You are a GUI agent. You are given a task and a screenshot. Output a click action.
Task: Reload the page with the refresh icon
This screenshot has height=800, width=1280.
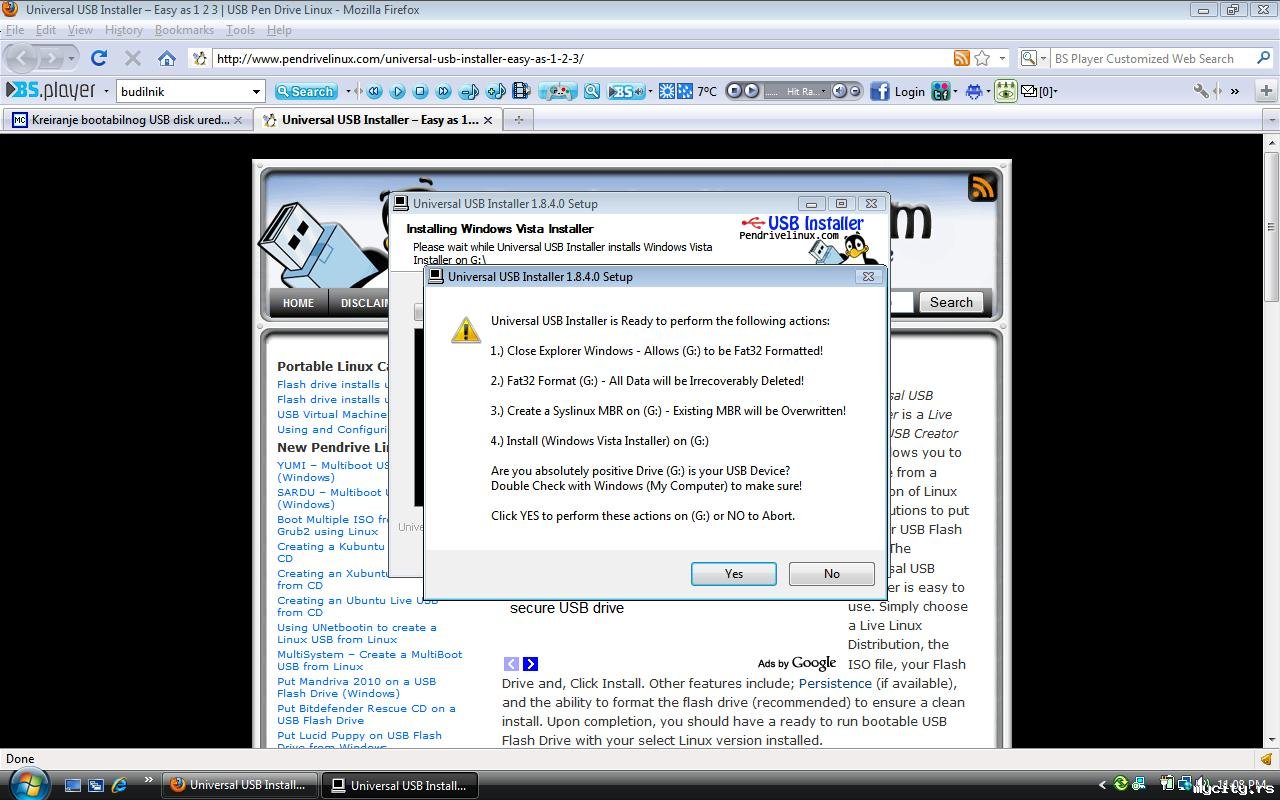98,58
